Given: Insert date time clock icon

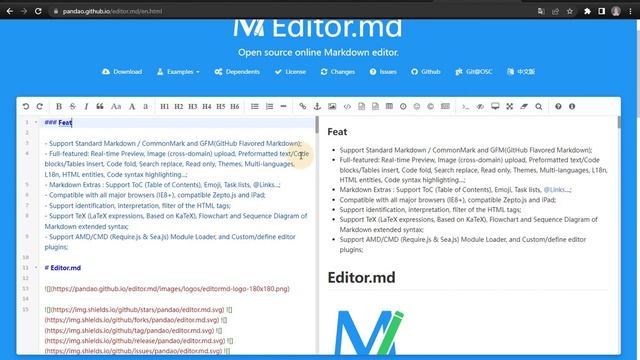Looking at the screenshot, I should coord(403,107).
